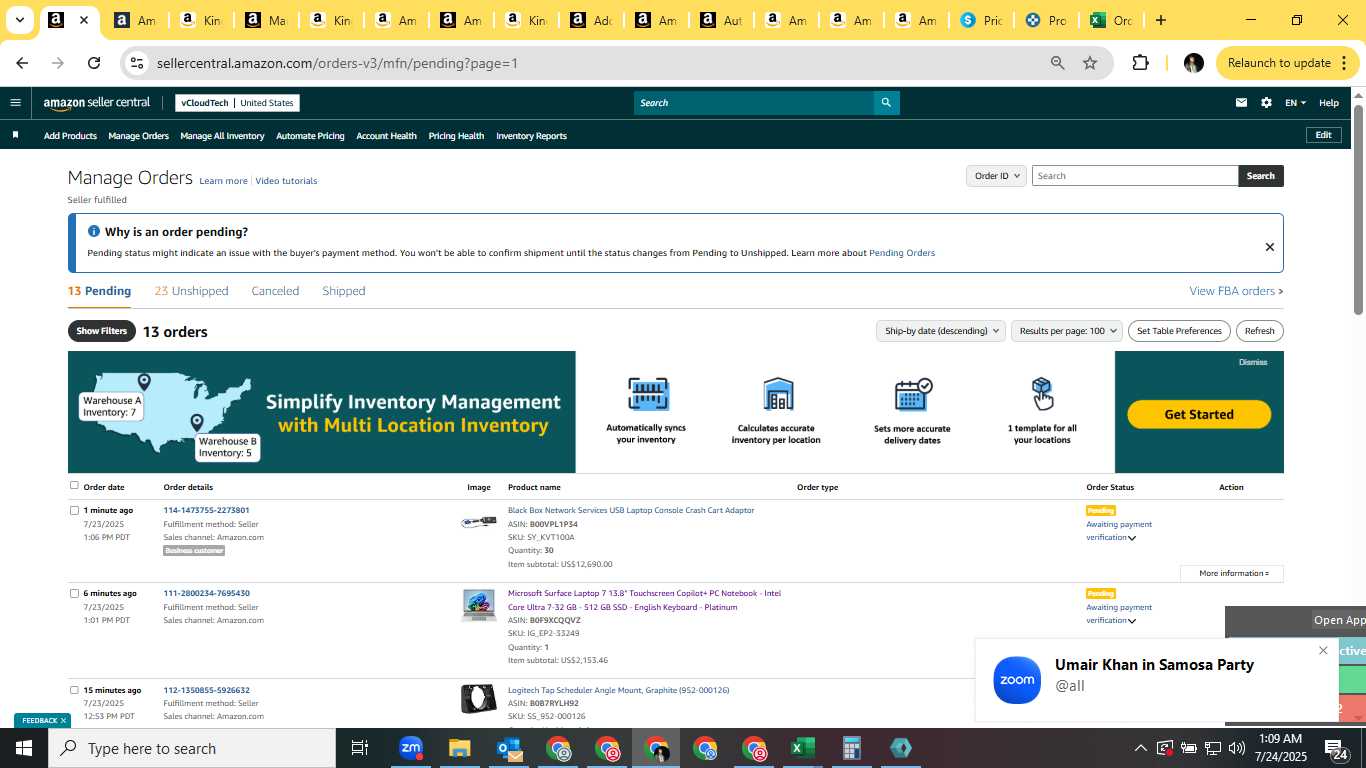This screenshot has height=768, width=1366.
Task: Bookmark this page with the star icon
Action: pos(1090,63)
